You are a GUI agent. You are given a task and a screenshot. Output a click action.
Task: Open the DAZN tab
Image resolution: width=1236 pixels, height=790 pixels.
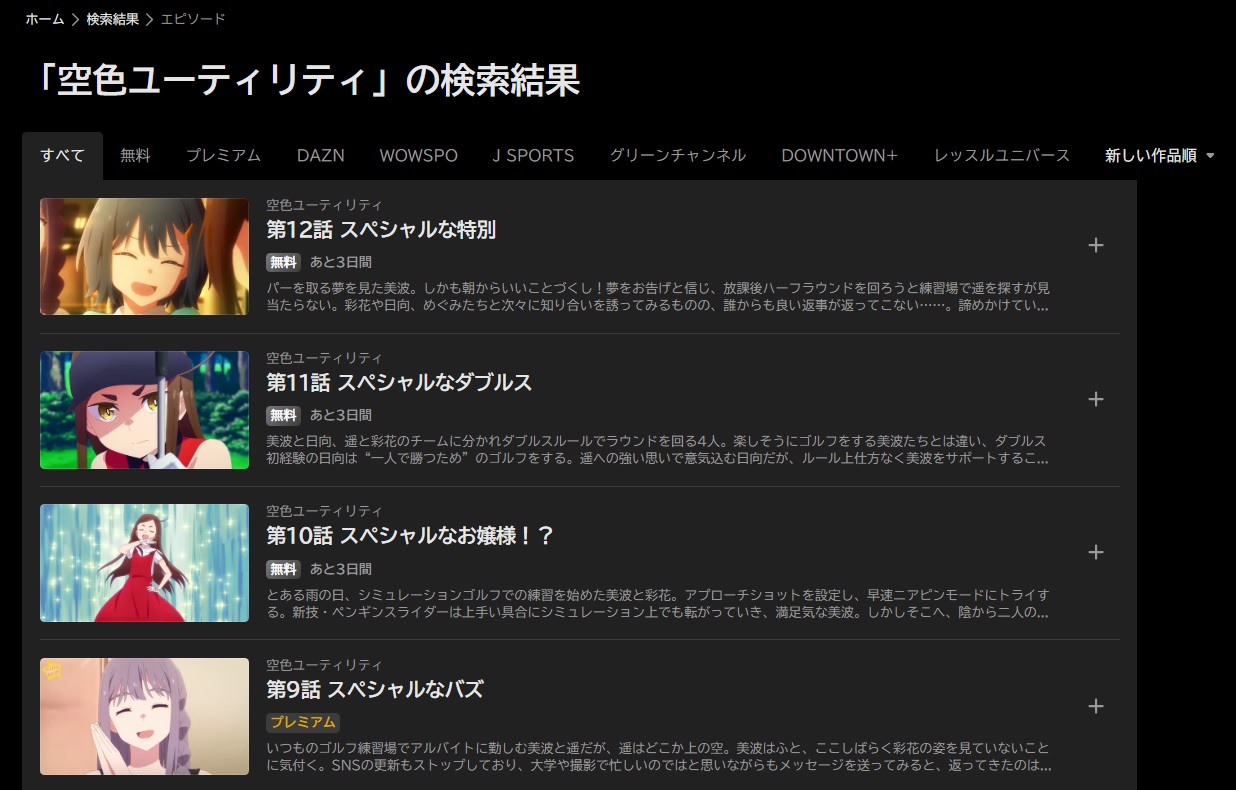click(320, 156)
